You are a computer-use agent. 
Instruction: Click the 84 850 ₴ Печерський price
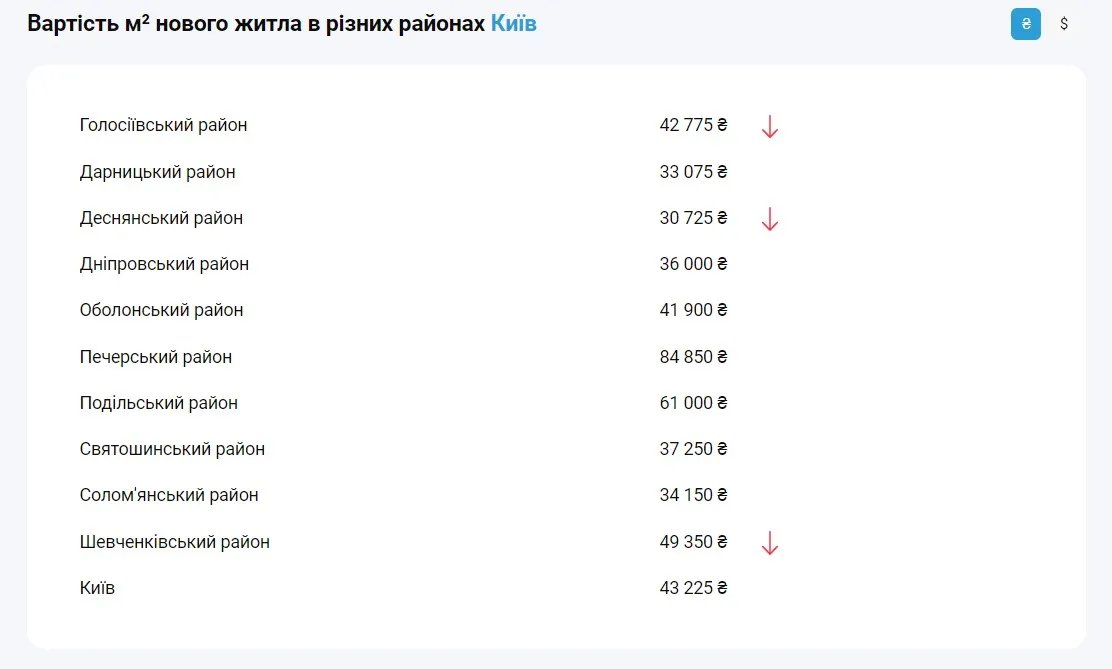click(x=693, y=357)
